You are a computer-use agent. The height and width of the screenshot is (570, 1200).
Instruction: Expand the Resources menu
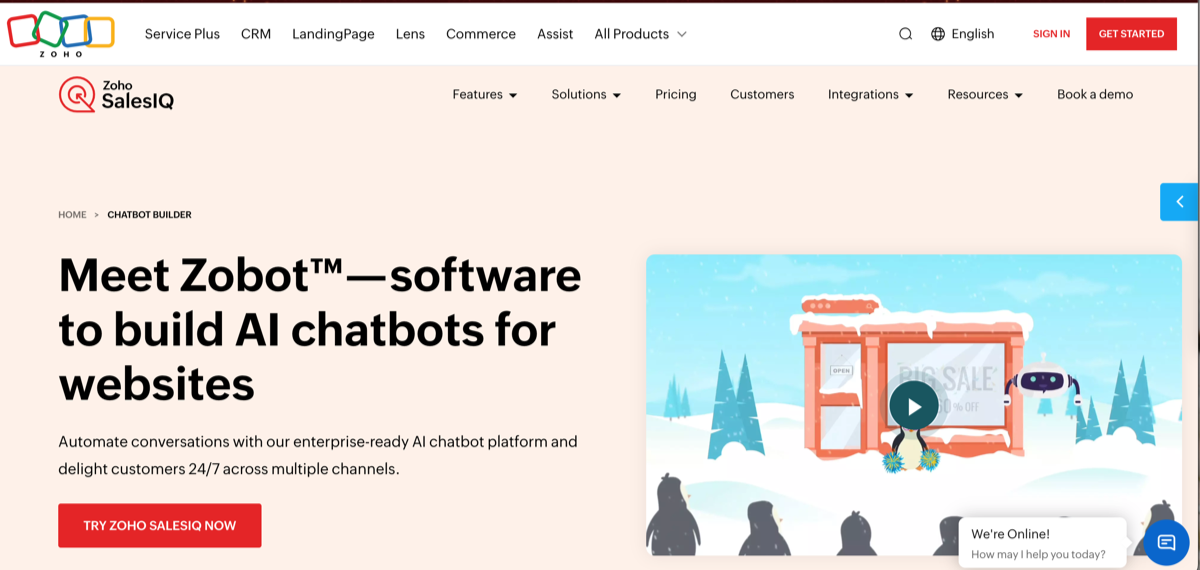coord(985,95)
